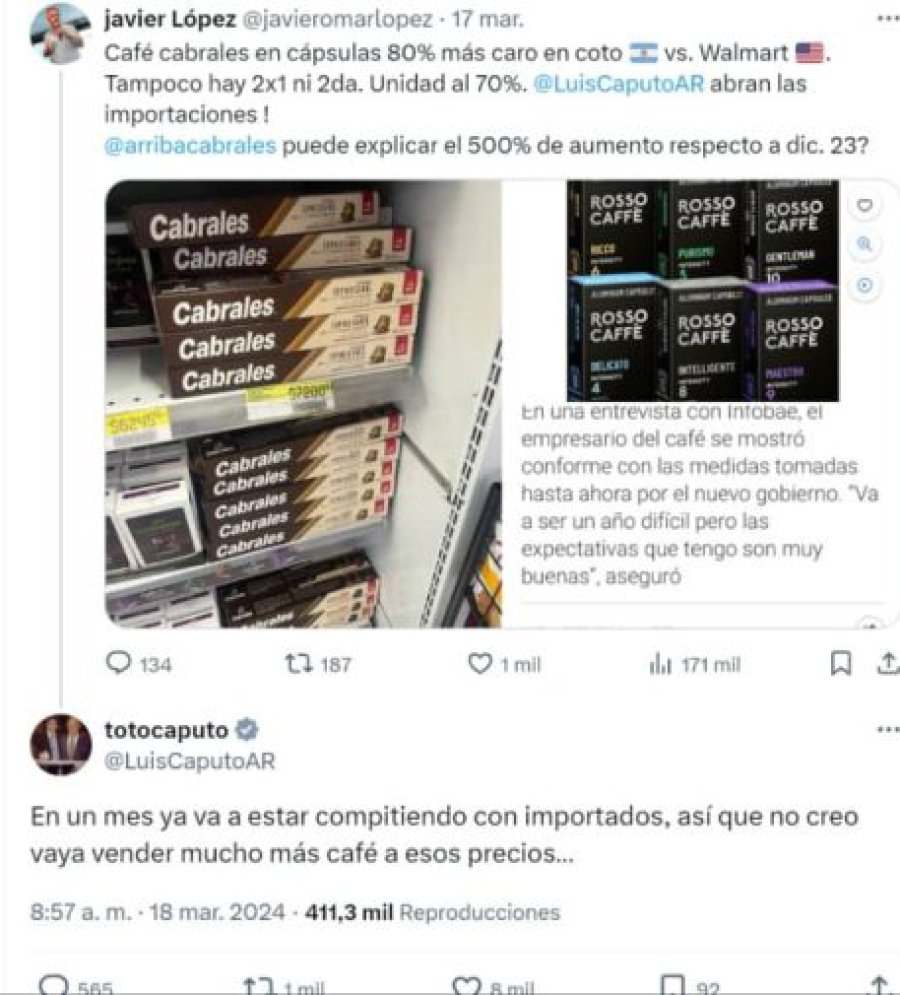Open the Rosso Caffè capsules image
The height and width of the screenshot is (995, 900).
703,291
